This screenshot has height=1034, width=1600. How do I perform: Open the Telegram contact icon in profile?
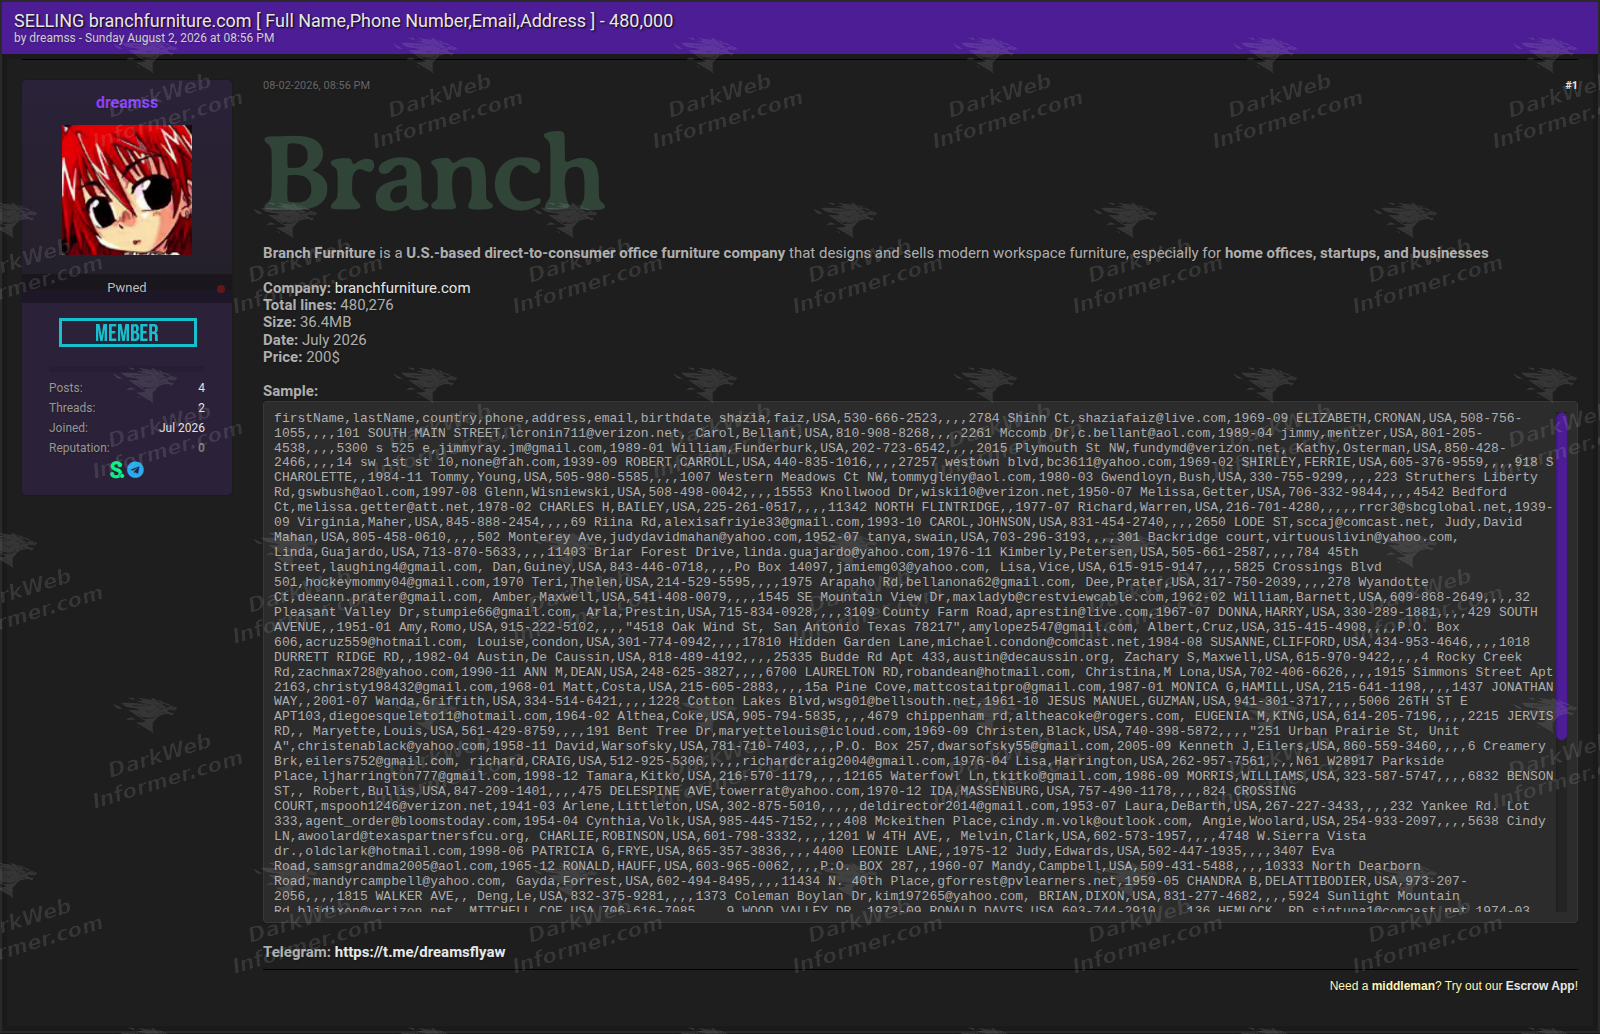[136, 469]
